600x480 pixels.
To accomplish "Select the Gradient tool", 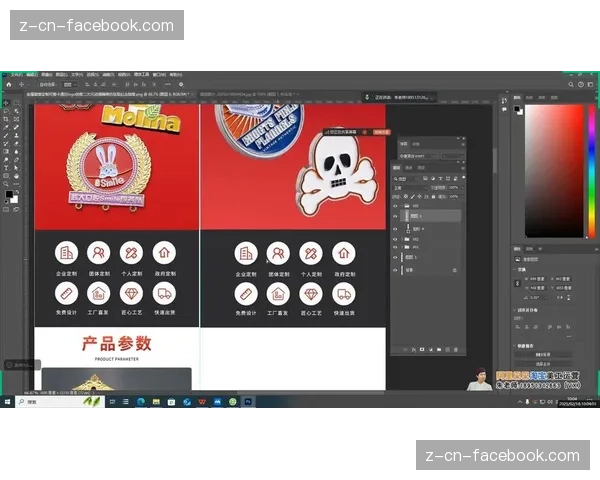I will [x=7, y=152].
